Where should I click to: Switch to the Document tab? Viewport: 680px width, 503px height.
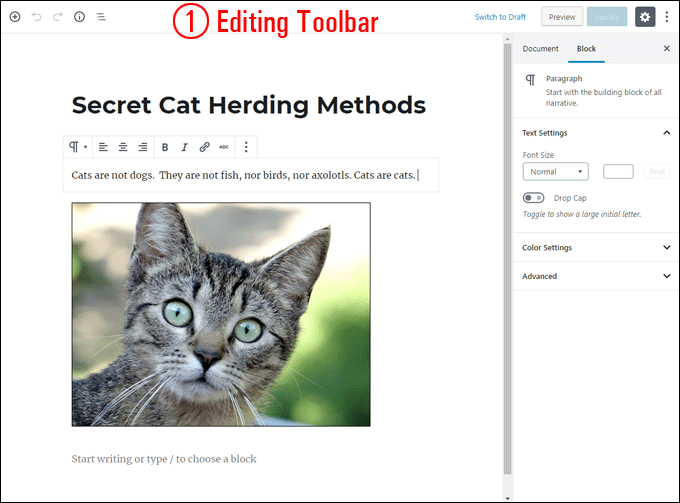coord(540,49)
